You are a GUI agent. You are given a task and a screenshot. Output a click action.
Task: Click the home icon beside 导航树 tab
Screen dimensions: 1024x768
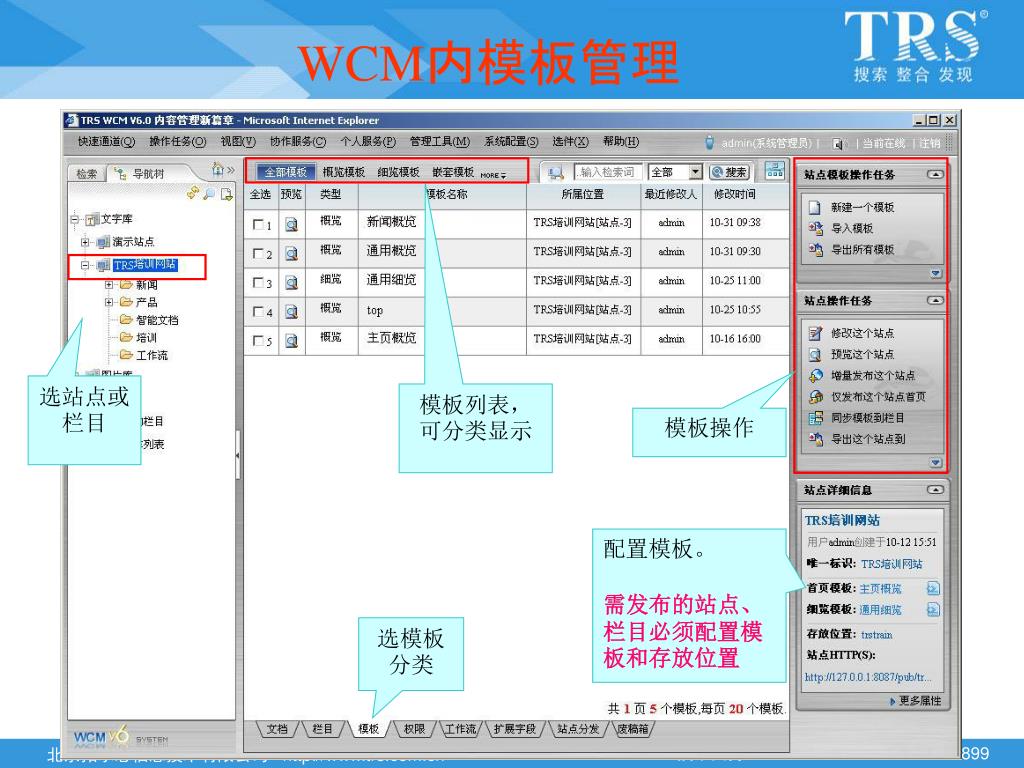tap(217, 170)
